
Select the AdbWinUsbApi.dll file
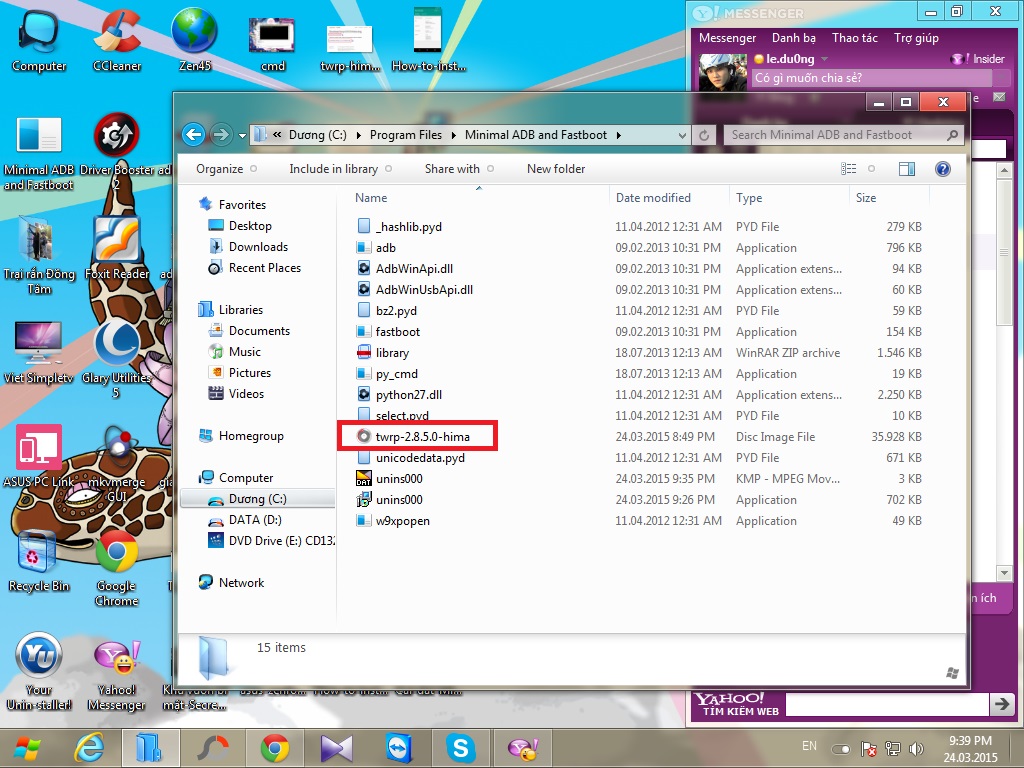point(424,289)
